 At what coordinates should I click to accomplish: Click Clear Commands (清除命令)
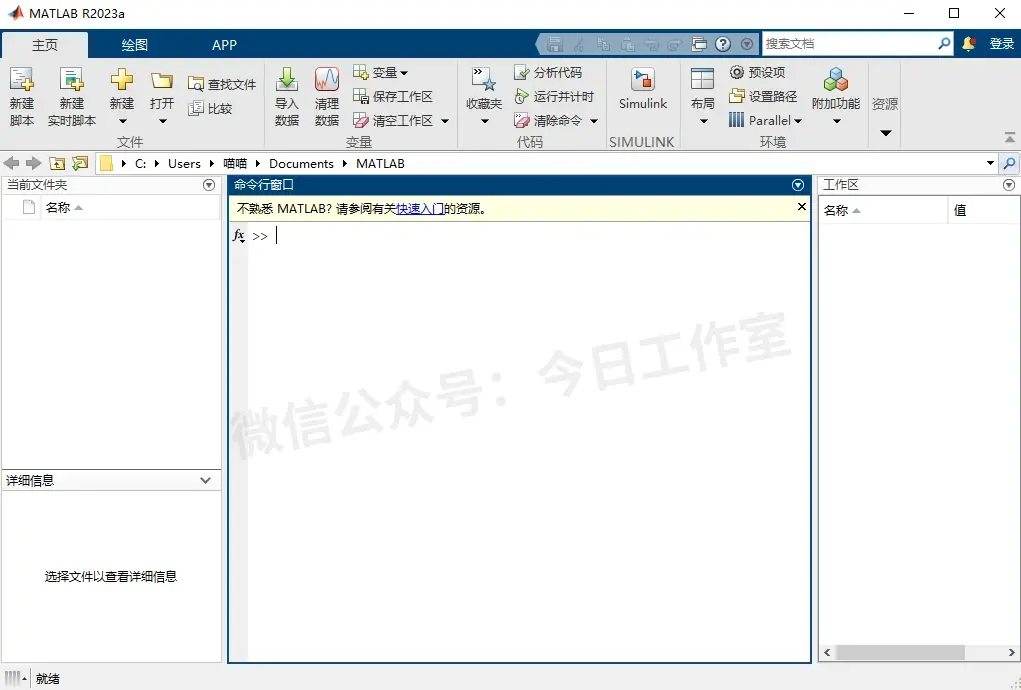click(548, 120)
